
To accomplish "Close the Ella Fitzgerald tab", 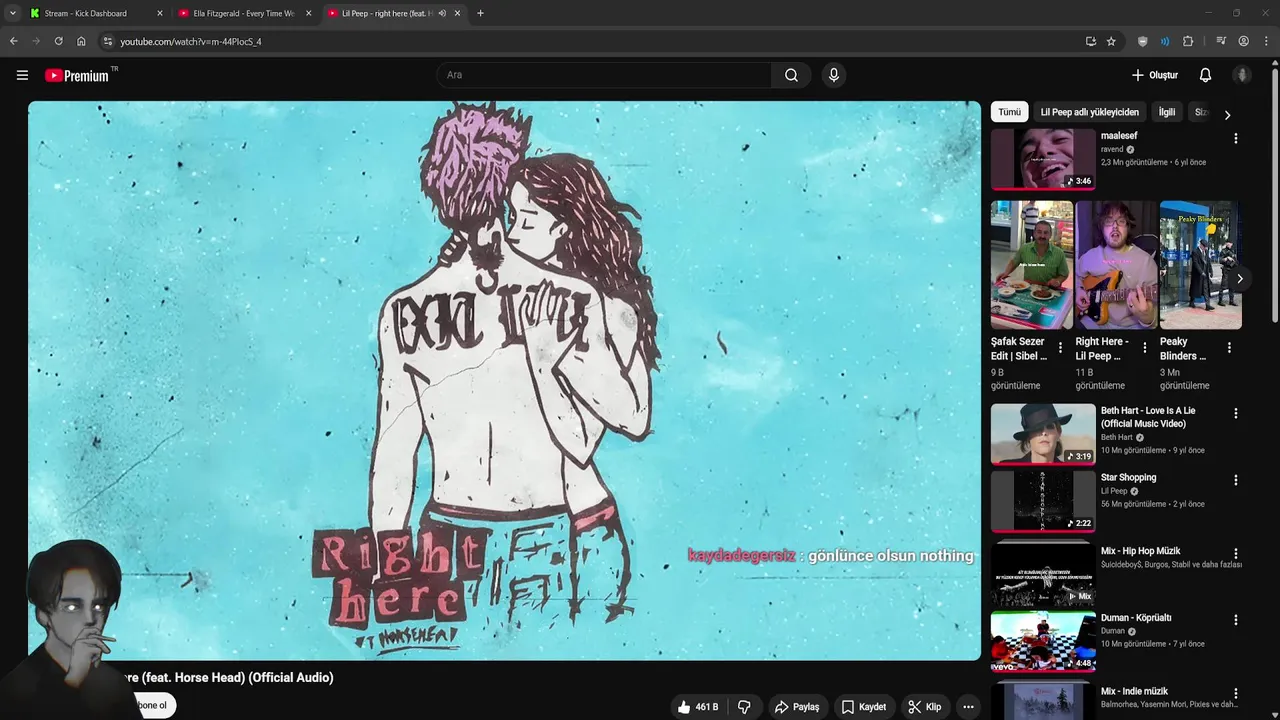I will pos(308,13).
